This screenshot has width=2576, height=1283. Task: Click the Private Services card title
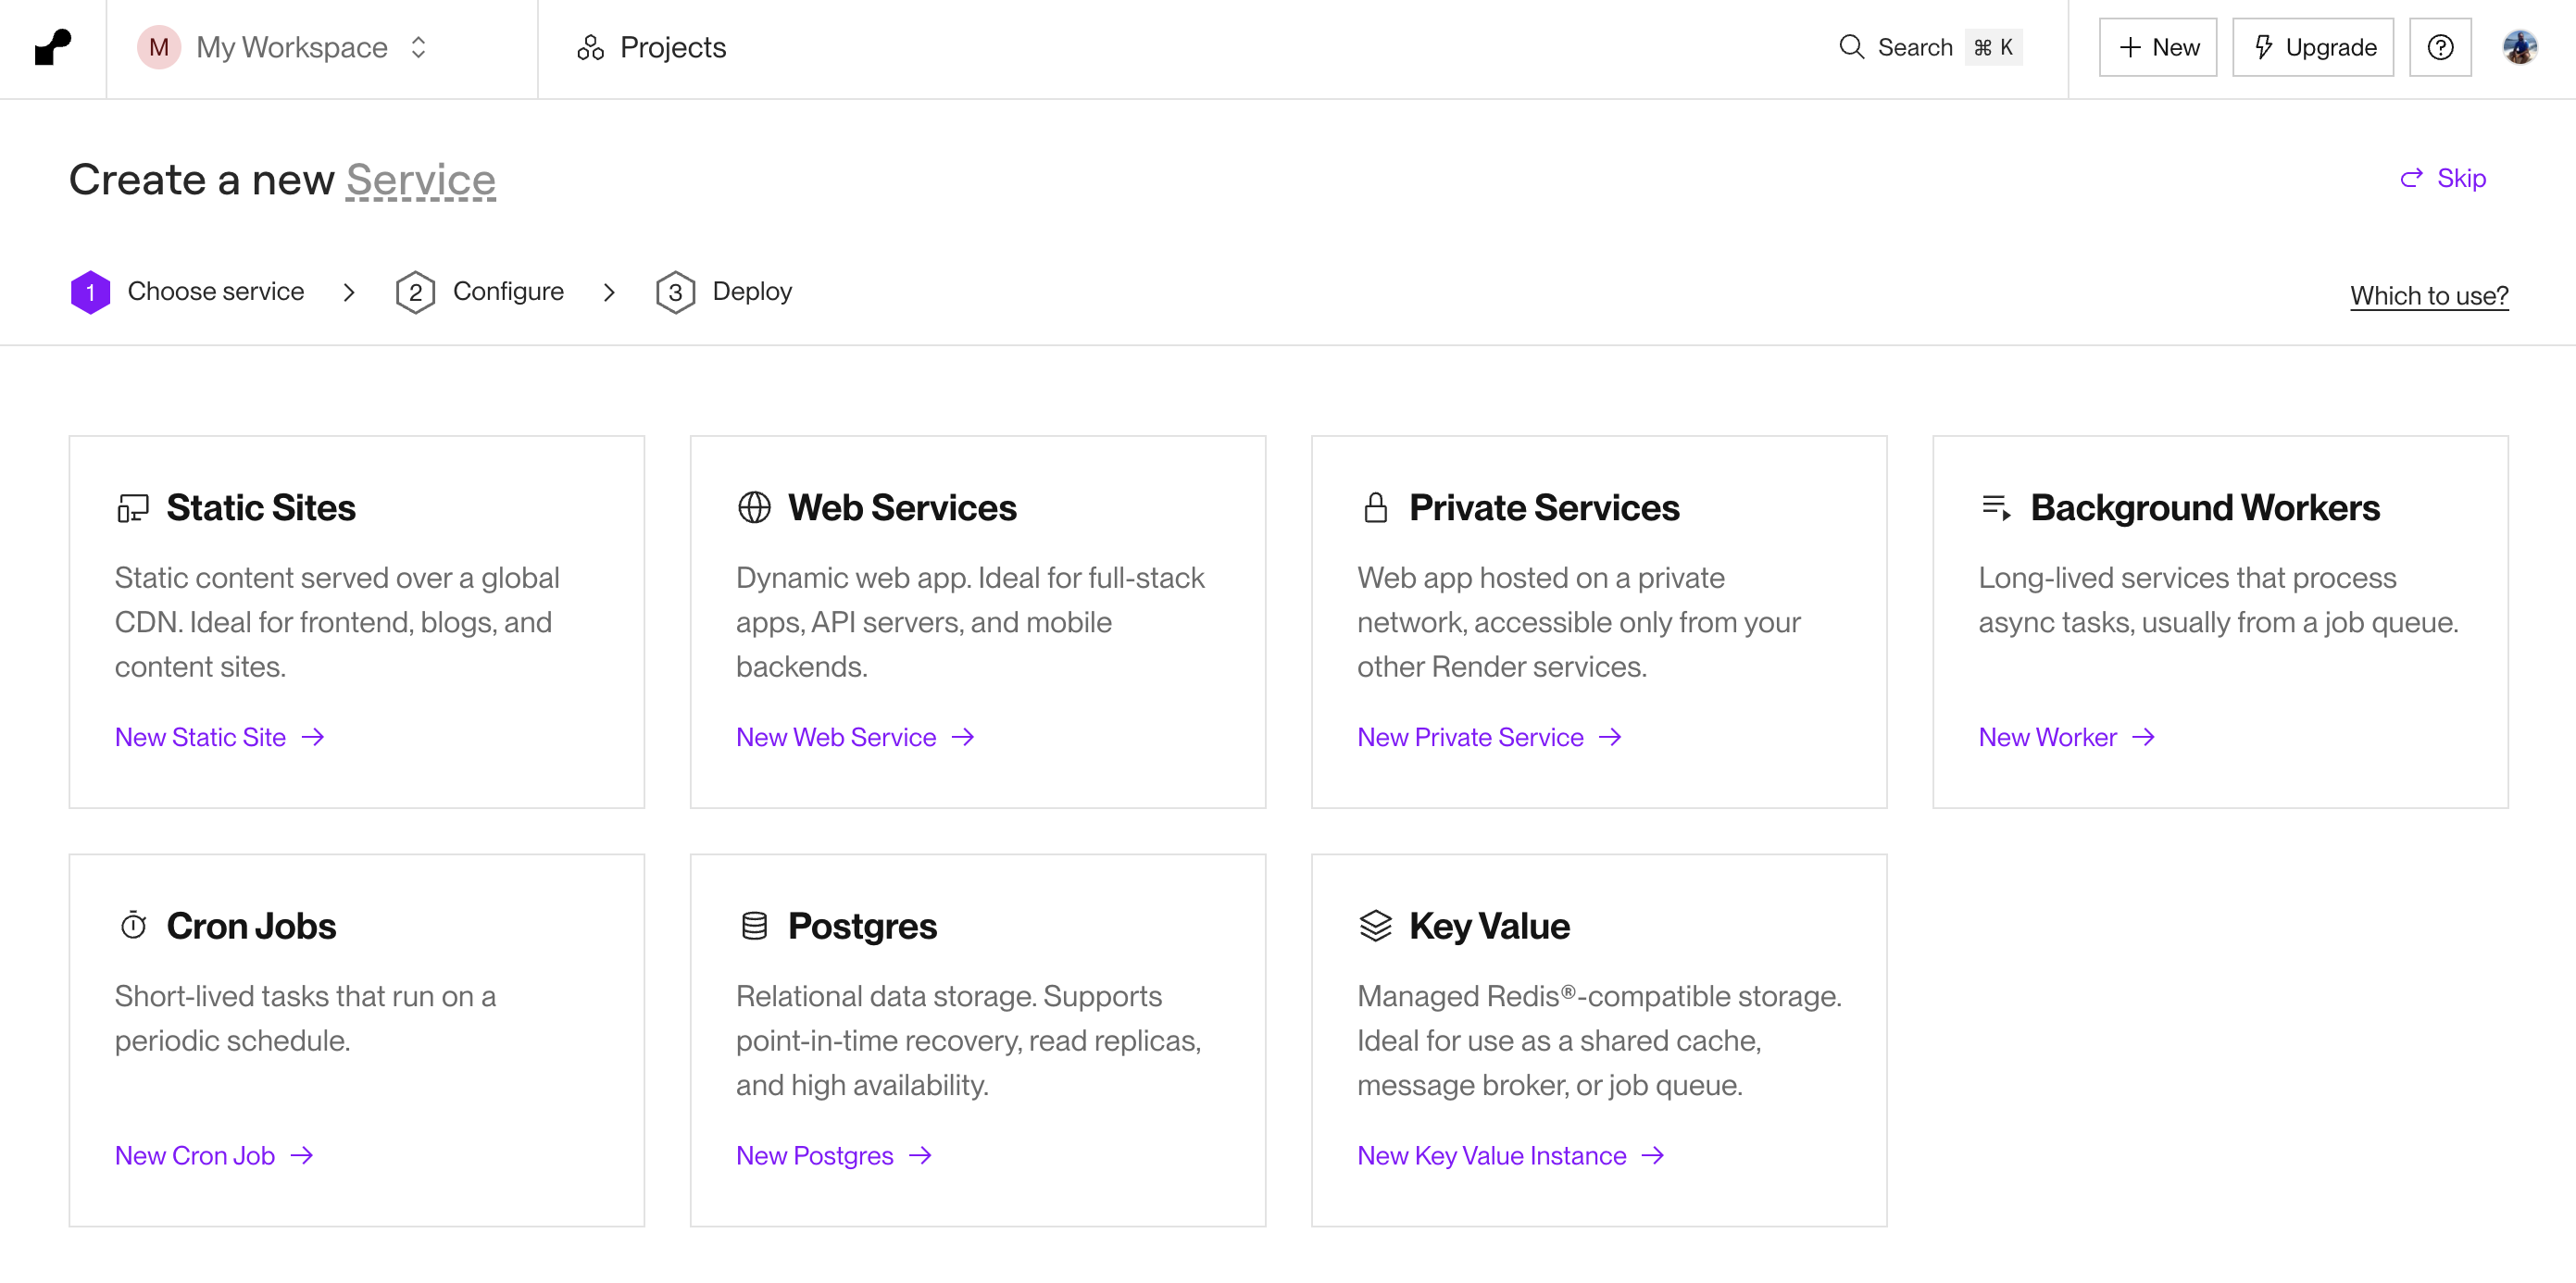1544,508
